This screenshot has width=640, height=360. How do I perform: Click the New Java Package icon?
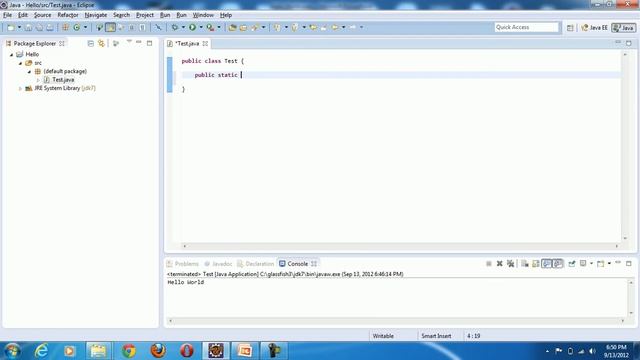pyautogui.click(x=65, y=27)
